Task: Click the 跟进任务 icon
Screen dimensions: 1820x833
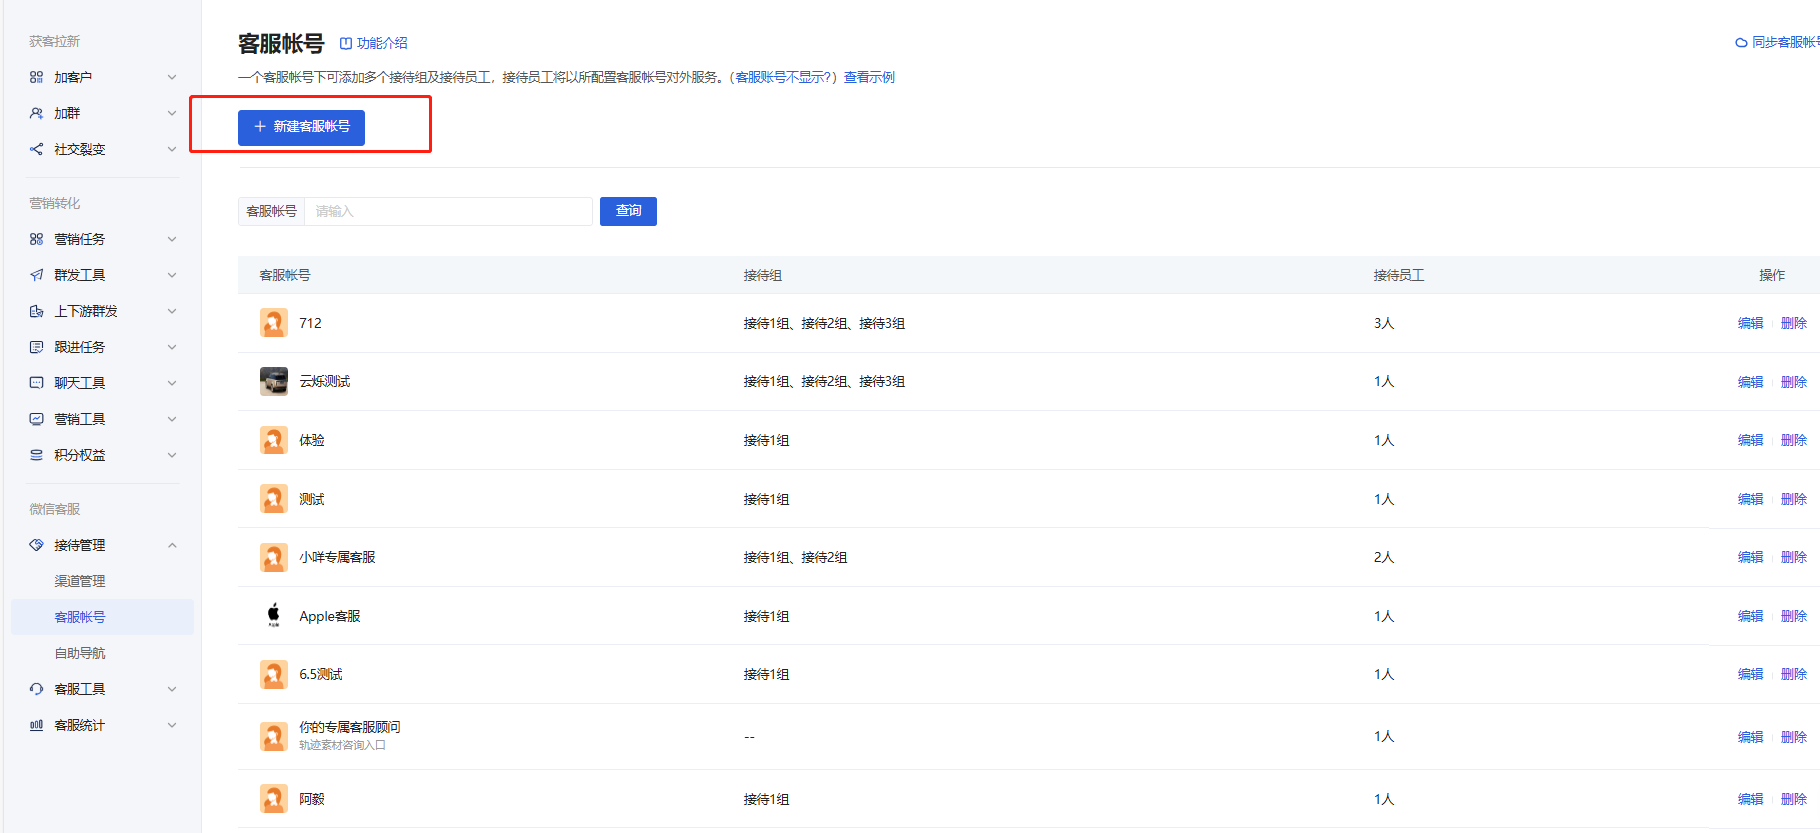Action: pyautogui.click(x=36, y=347)
